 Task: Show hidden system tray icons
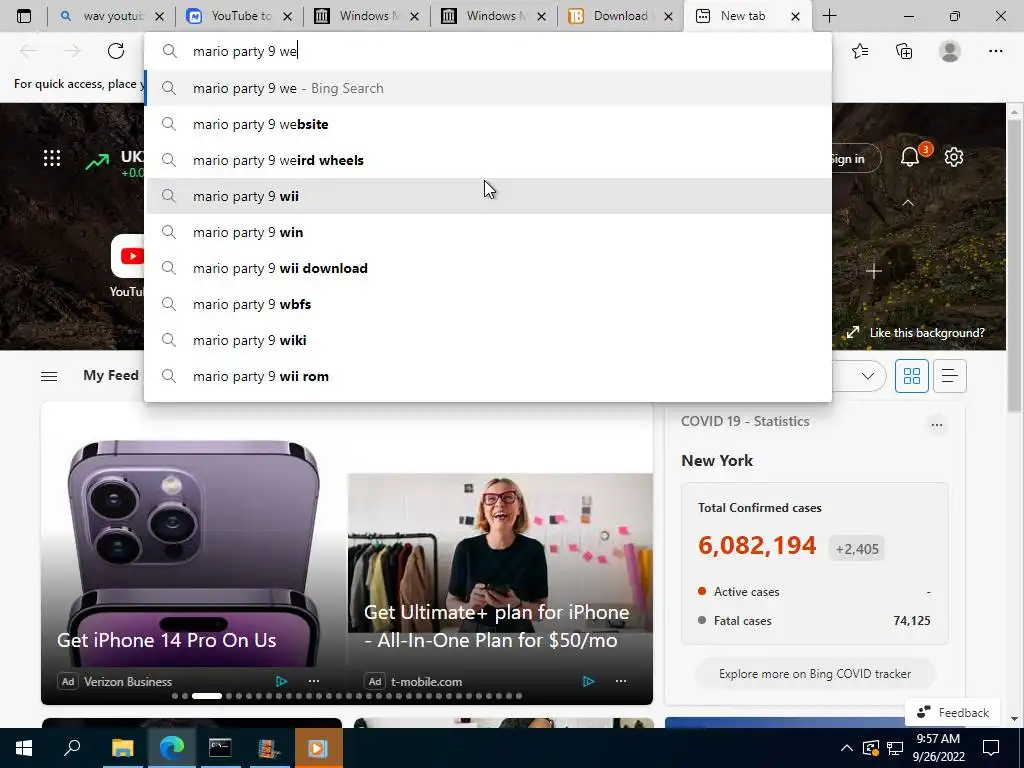tap(846, 748)
